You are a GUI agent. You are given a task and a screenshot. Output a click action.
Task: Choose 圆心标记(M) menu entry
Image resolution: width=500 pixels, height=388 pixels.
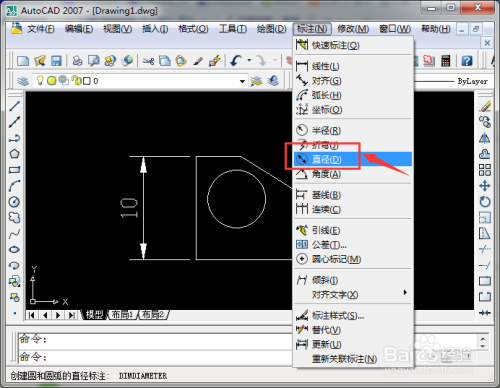(353, 259)
